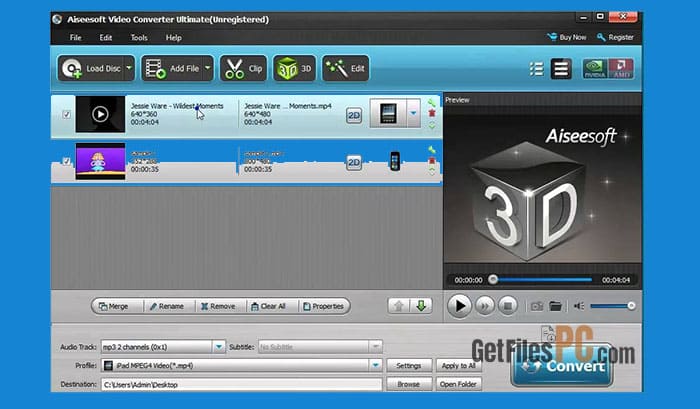Open the Help menu

tap(174, 38)
